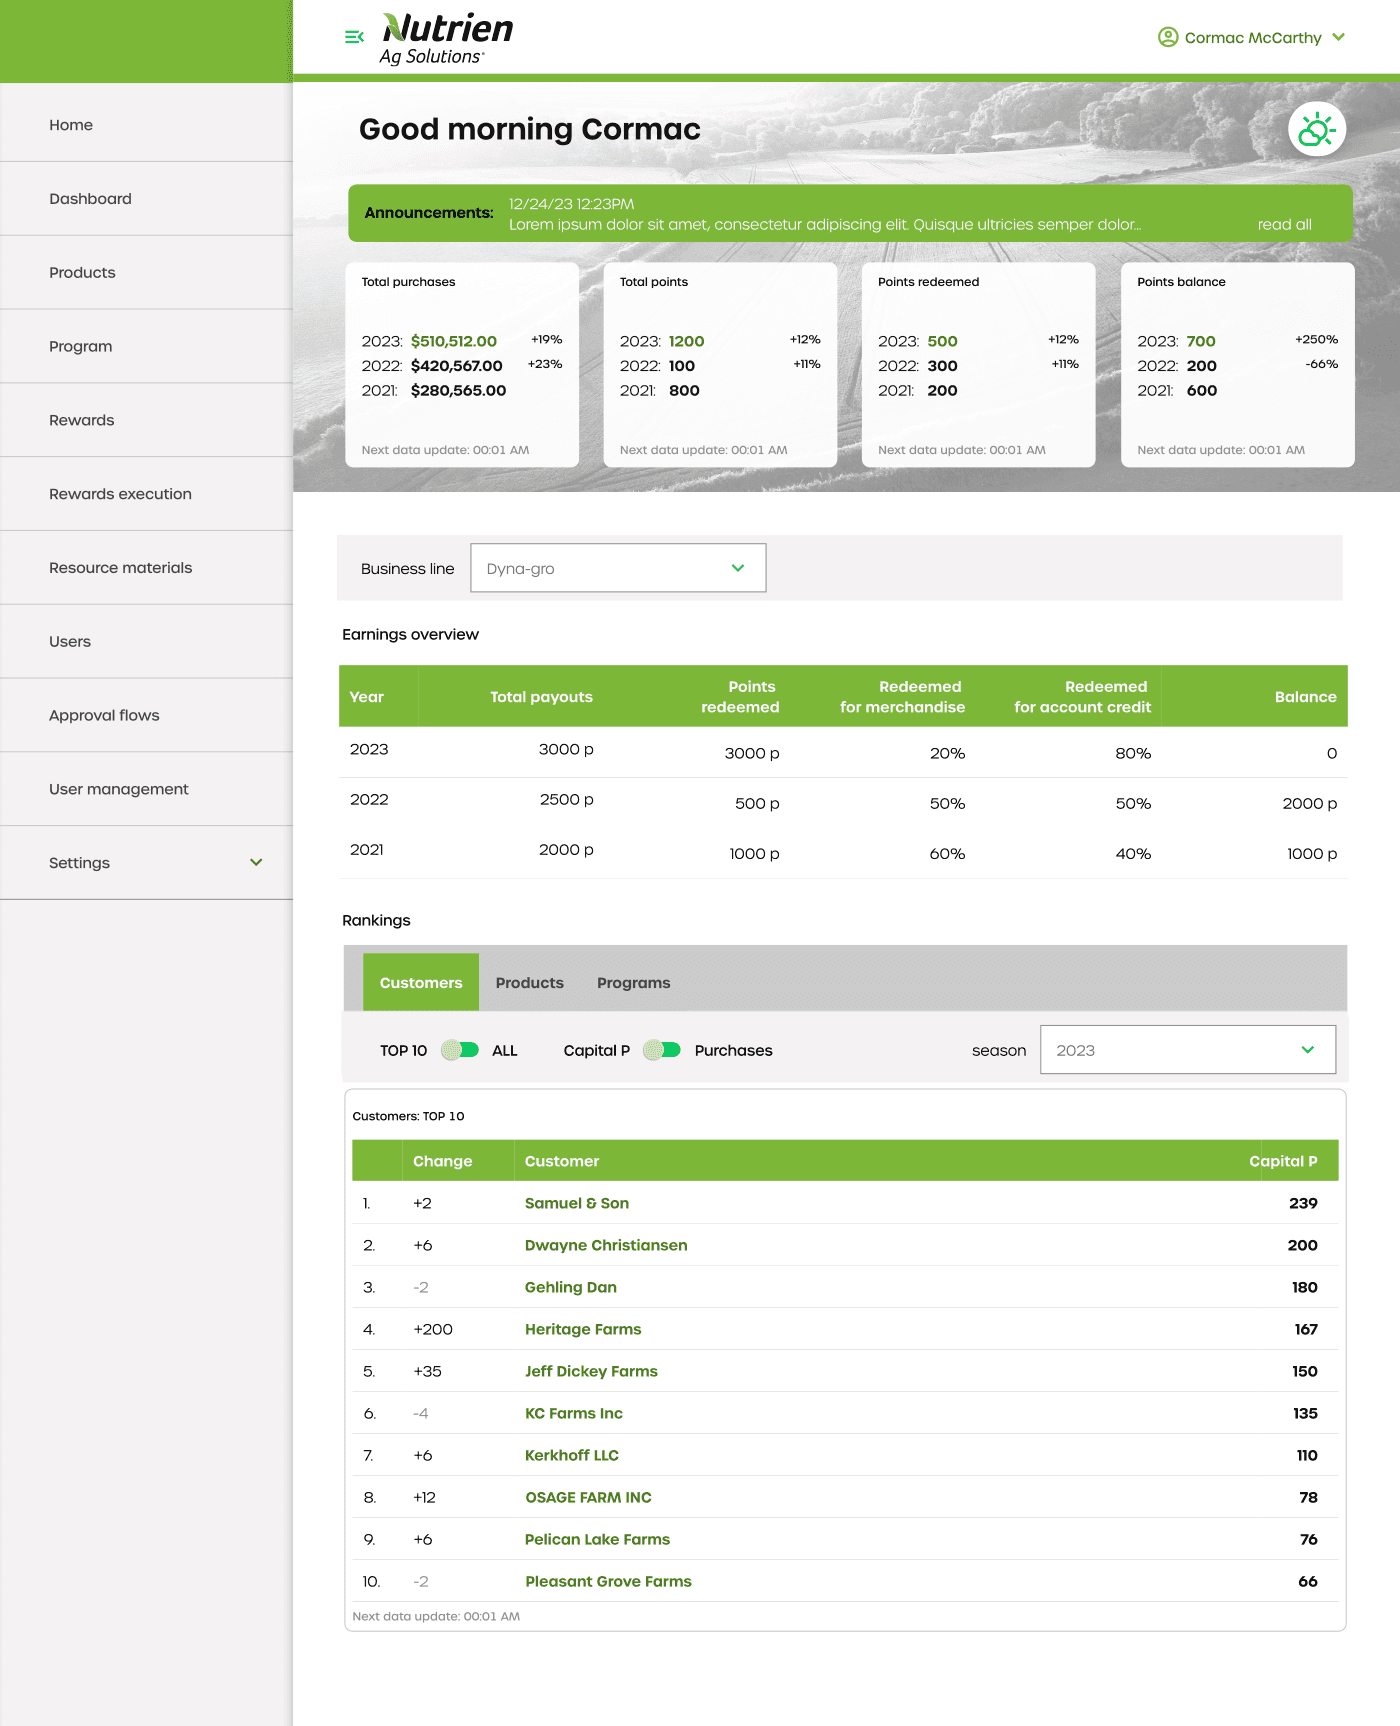The height and width of the screenshot is (1726, 1400).
Task: Click the +250% points balance change
Action: click(x=1316, y=339)
